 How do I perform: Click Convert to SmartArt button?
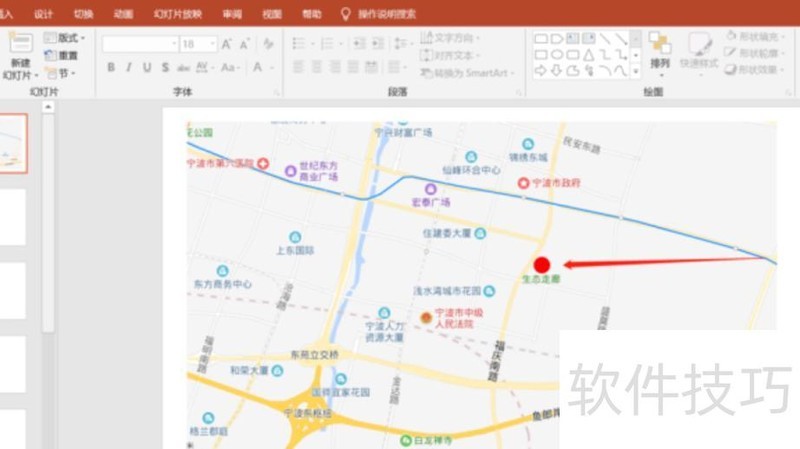[x=467, y=73]
